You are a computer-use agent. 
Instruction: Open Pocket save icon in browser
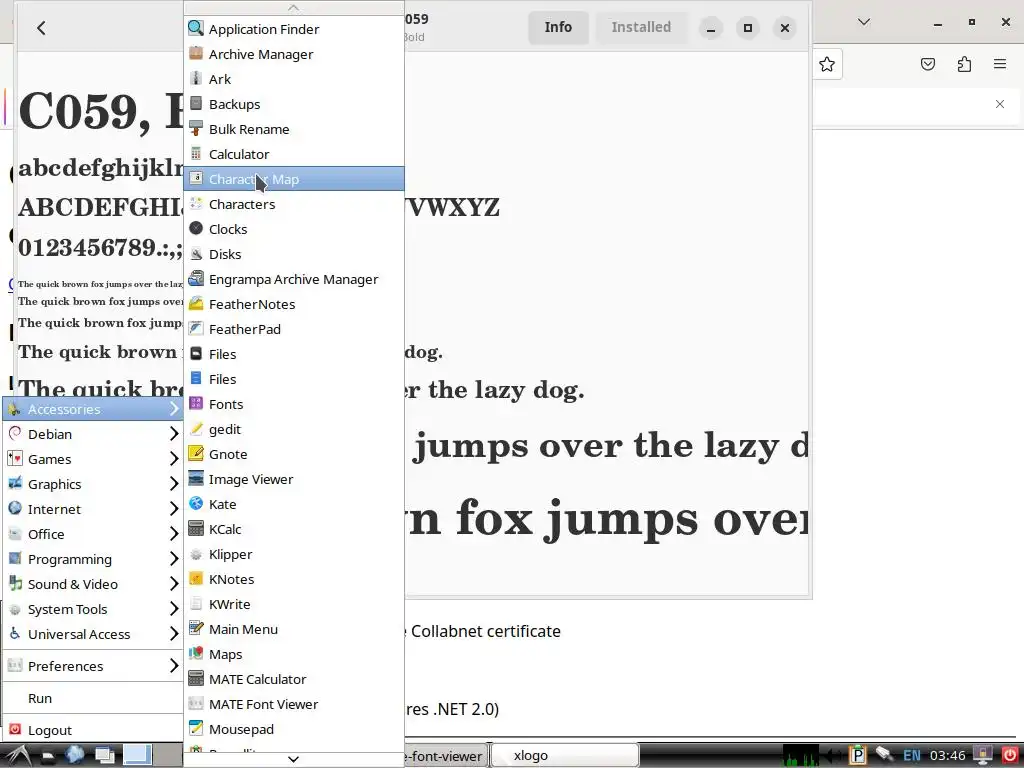point(928,64)
